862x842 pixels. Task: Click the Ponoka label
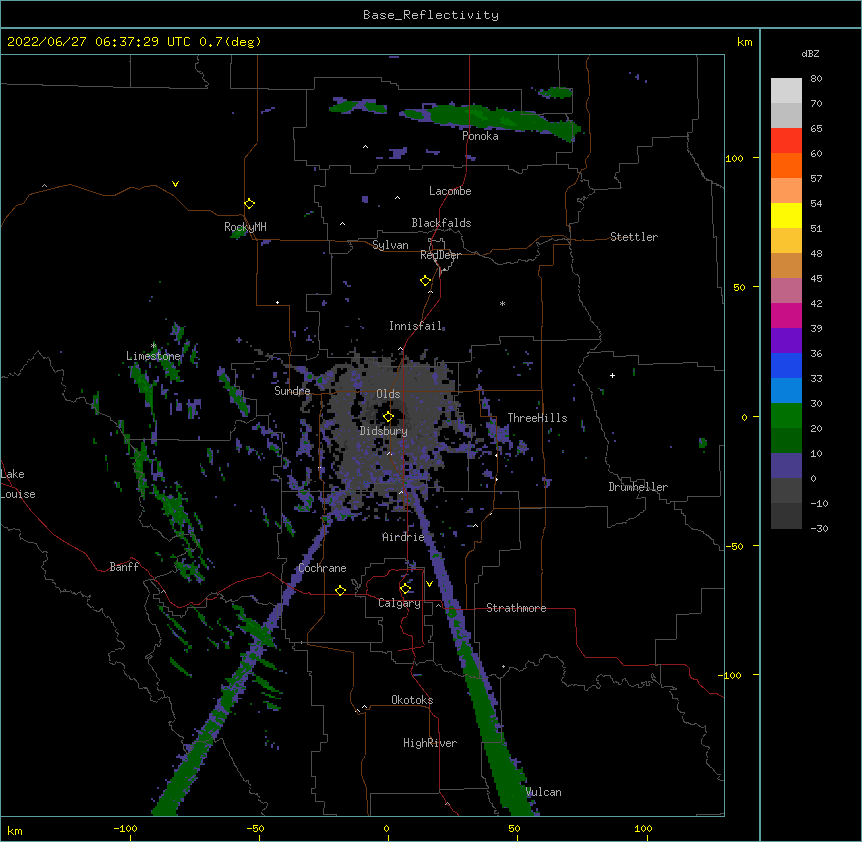pyautogui.click(x=480, y=136)
